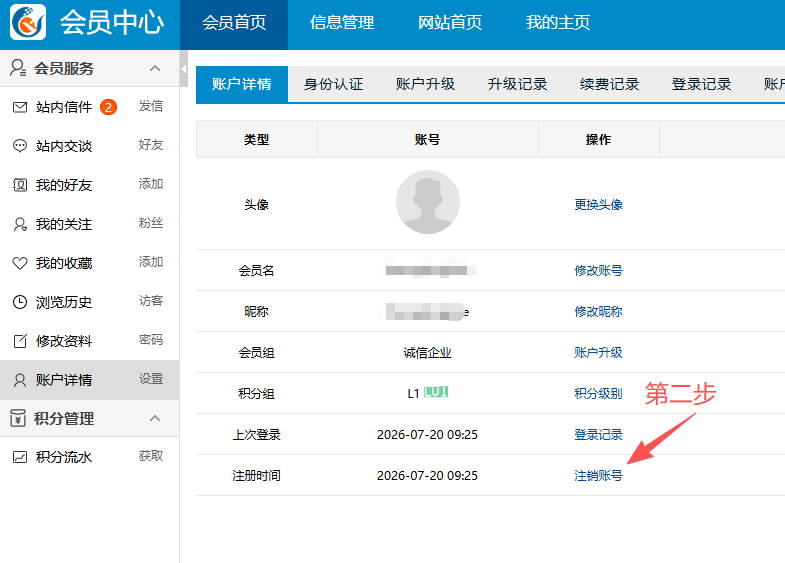Open the 信息管理 top menu

coord(342,23)
